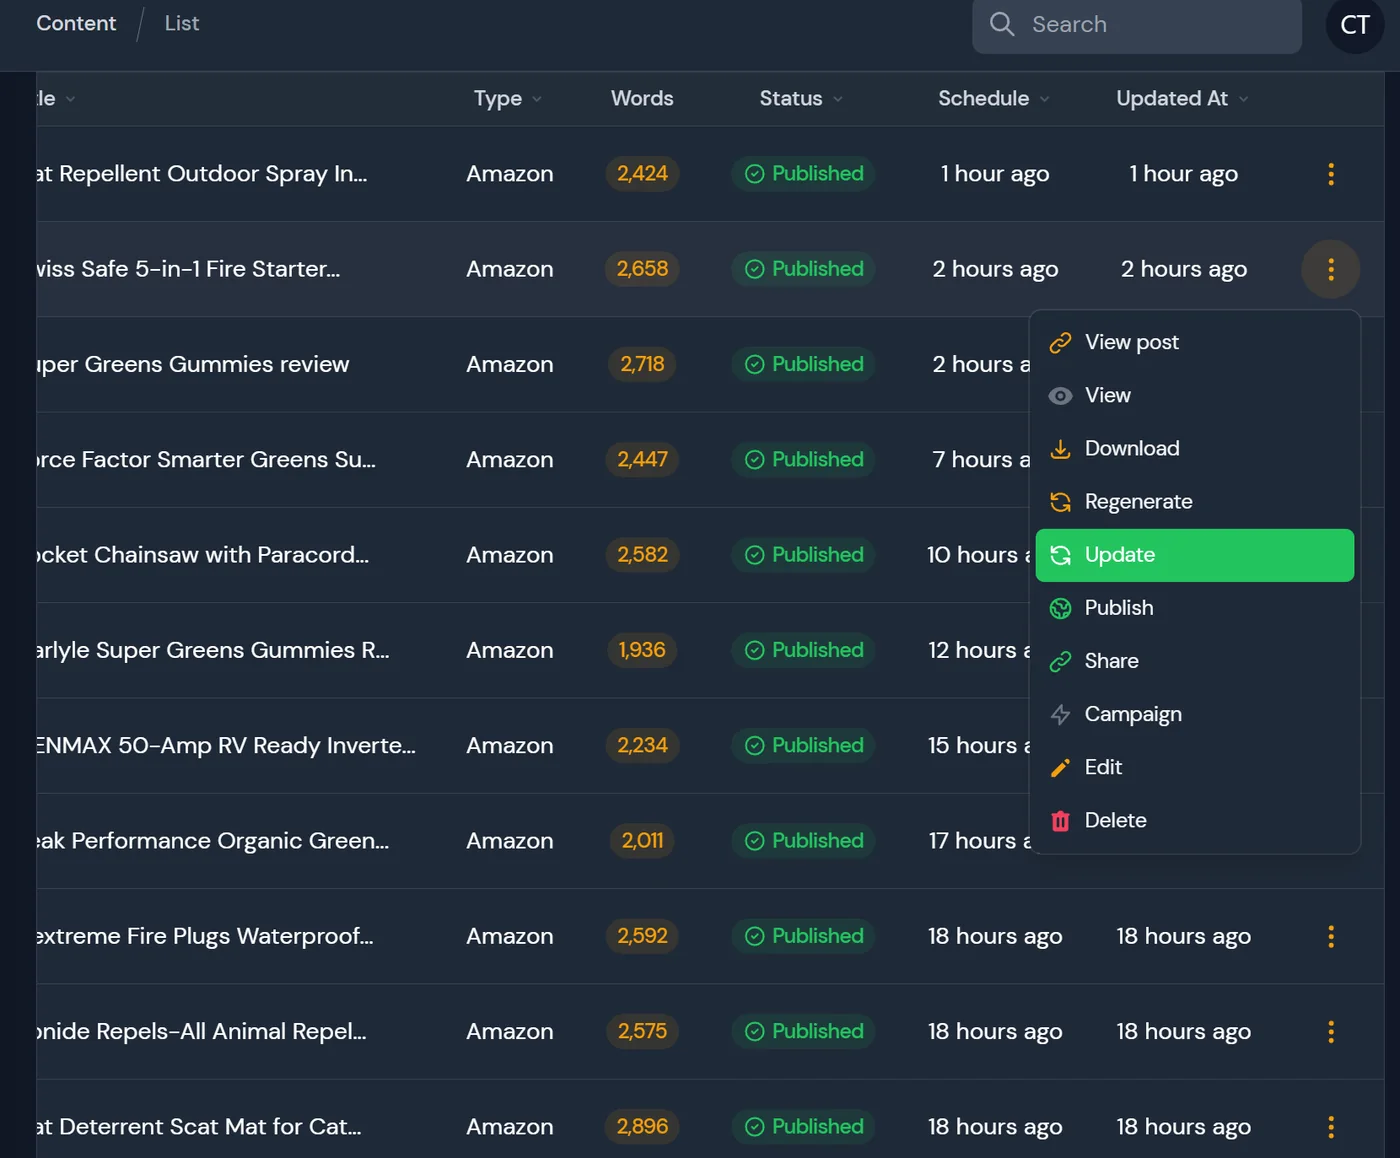The height and width of the screenshot is (1158, 1400).
Task: Click the Title column sort chevron
Action: [70, 99]
